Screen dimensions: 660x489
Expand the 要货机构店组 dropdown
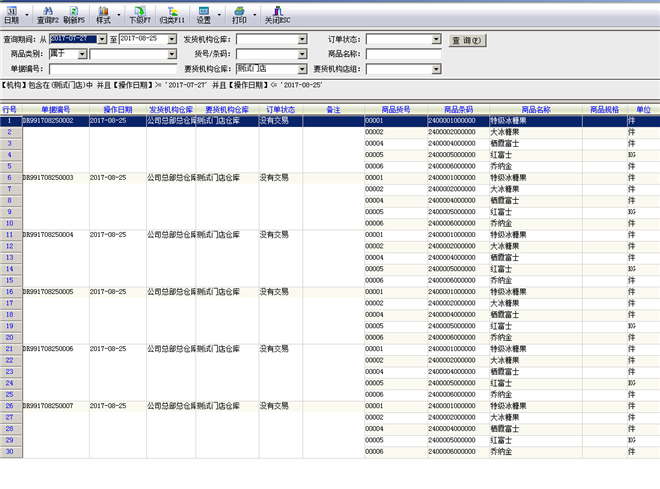pos(436,69)
